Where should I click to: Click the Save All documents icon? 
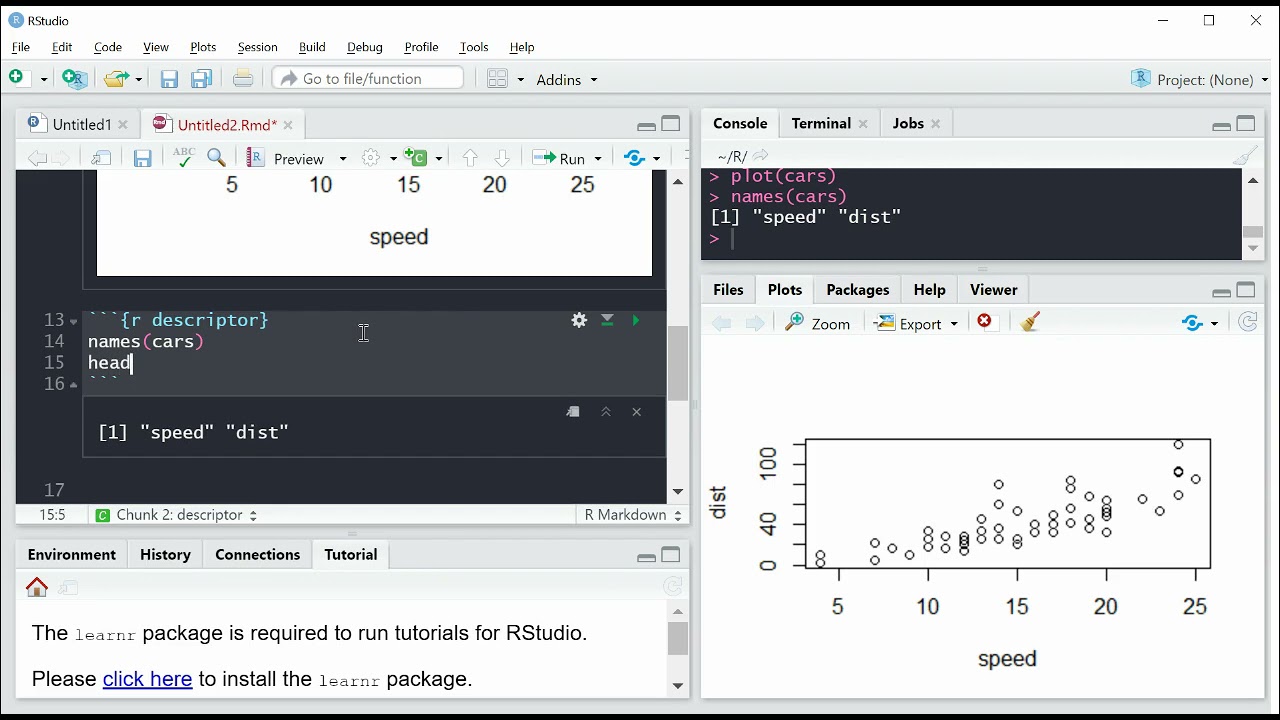202,79
